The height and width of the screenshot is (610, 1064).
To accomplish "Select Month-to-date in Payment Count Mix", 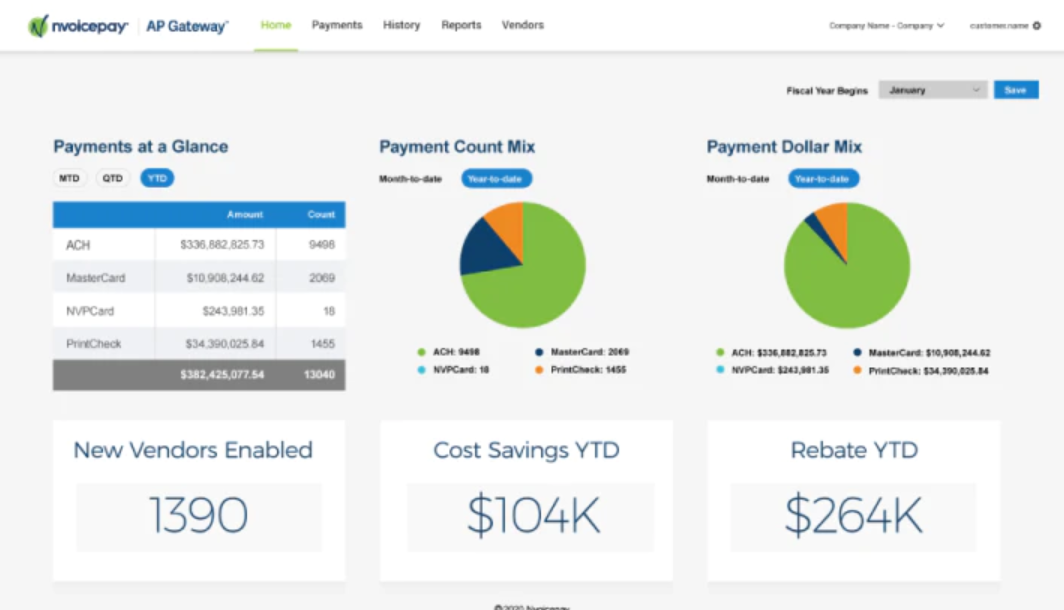I will tap(410, 179).
